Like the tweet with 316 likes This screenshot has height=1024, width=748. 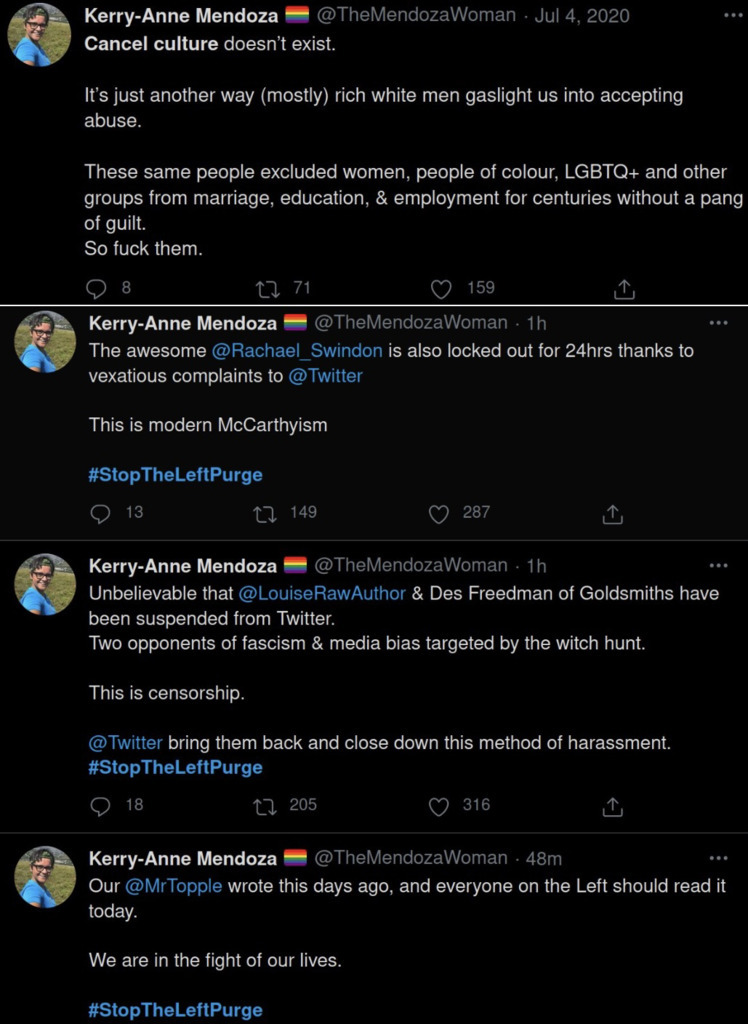438,805
